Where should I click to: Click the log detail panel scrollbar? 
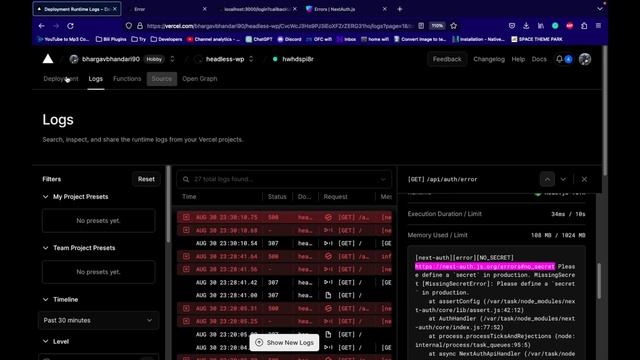pos(599,281)
